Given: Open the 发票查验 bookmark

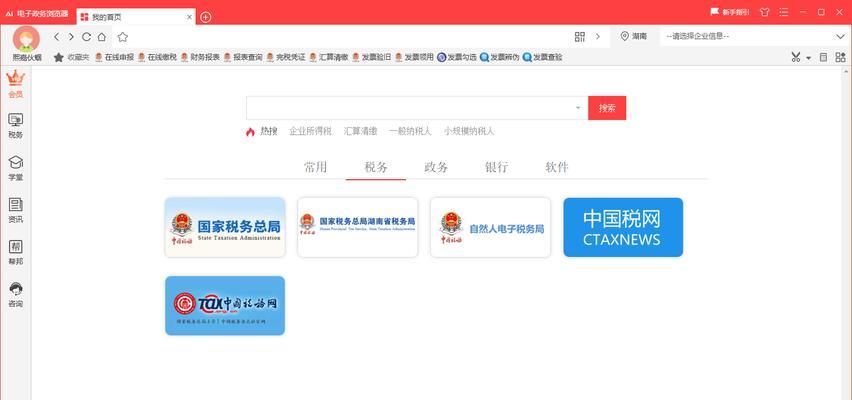Looking at the screenshot, I should coord(543,57).
